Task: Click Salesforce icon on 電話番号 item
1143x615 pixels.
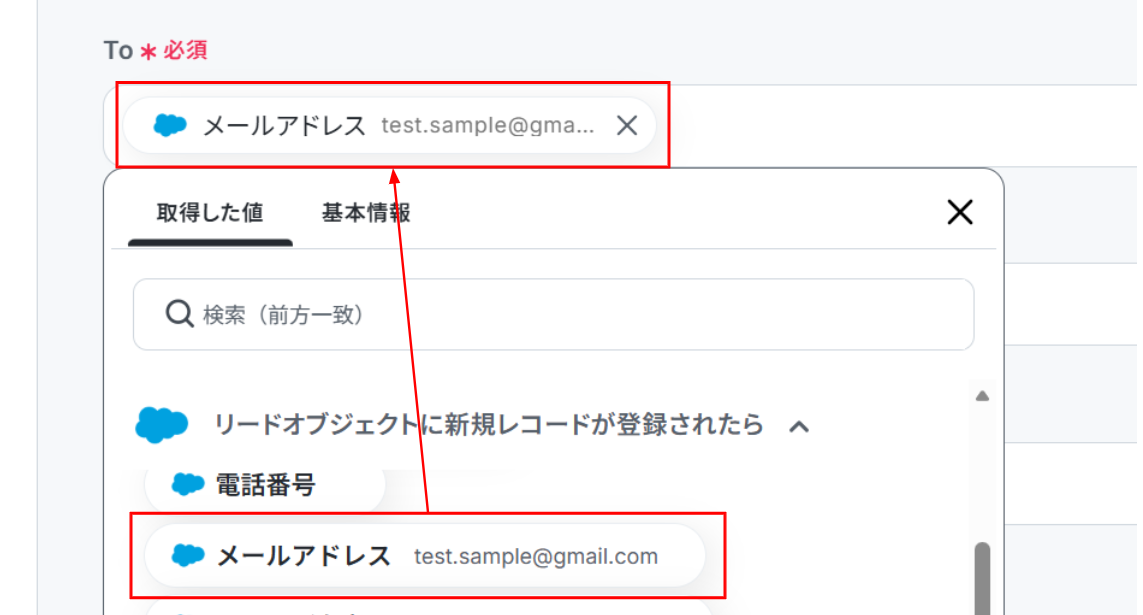Action: 188,485
